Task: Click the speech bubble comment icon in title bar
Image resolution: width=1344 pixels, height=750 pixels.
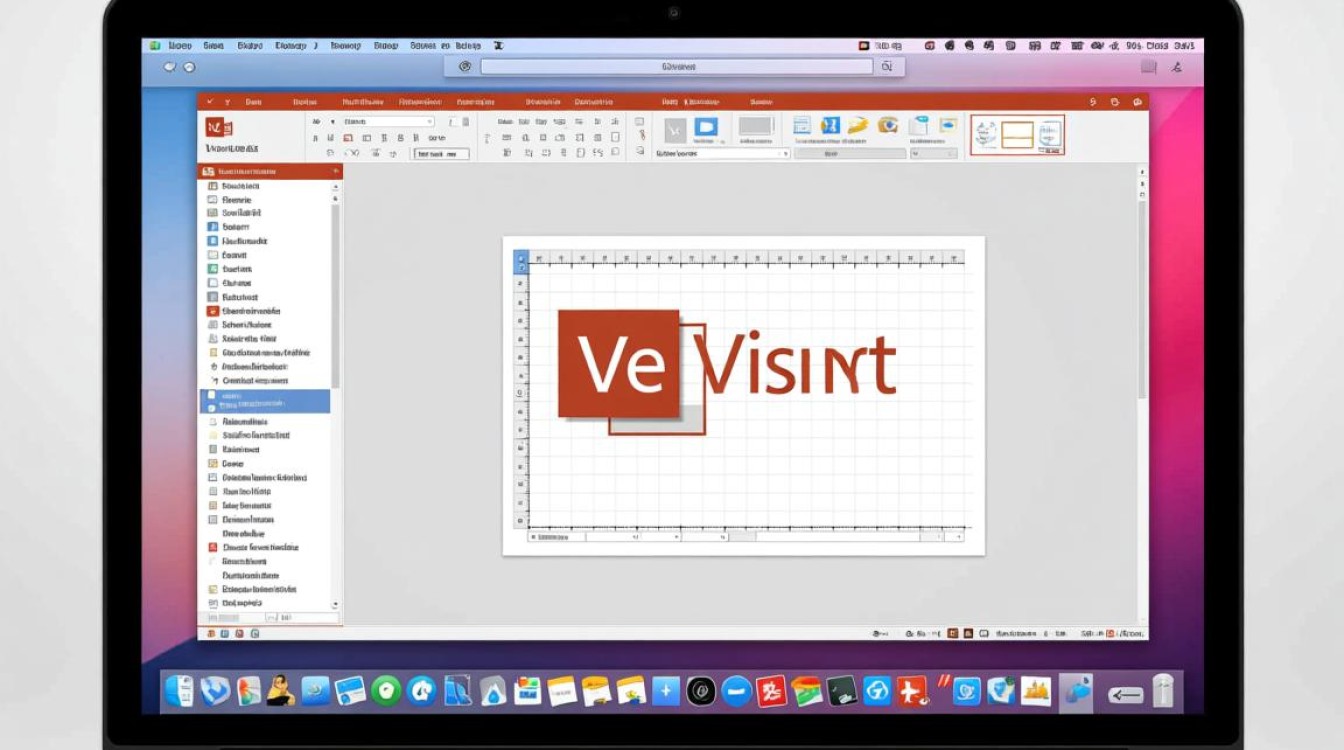Action: pyautogui.click(x=1138, y=102)
